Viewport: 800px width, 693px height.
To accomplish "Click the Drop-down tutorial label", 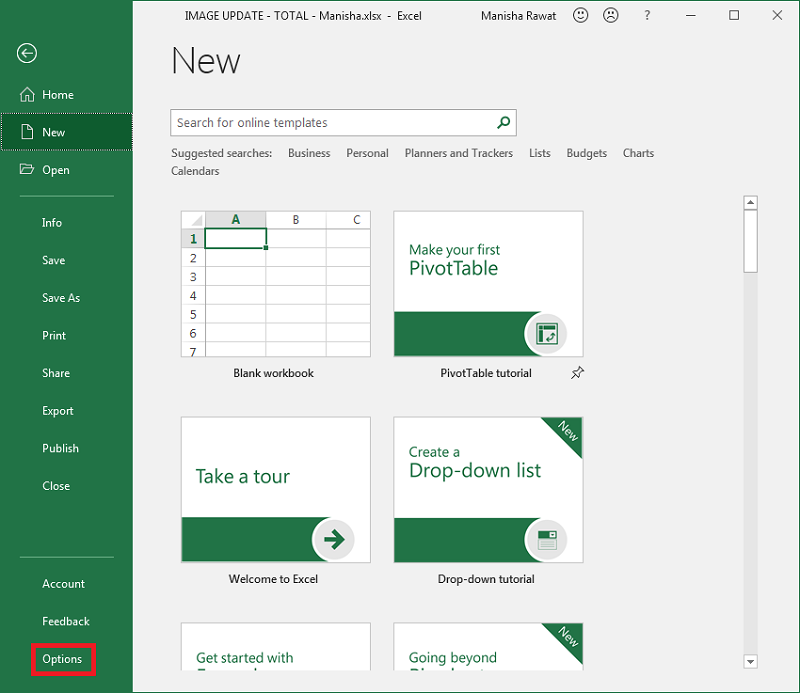I will pyautogui.click(x=486, y=579).
